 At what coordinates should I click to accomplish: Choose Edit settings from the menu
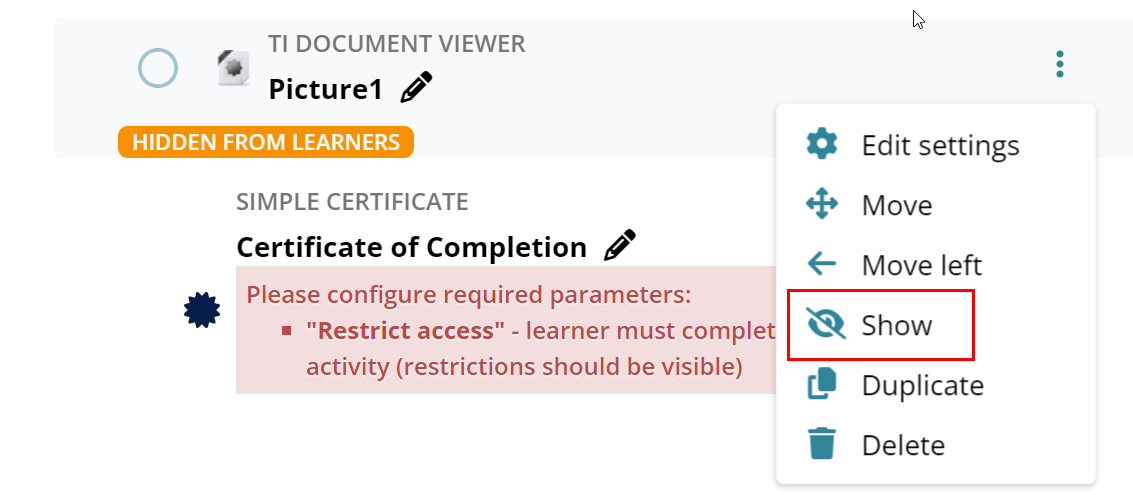pyautogui.click(x=940, y=146)
